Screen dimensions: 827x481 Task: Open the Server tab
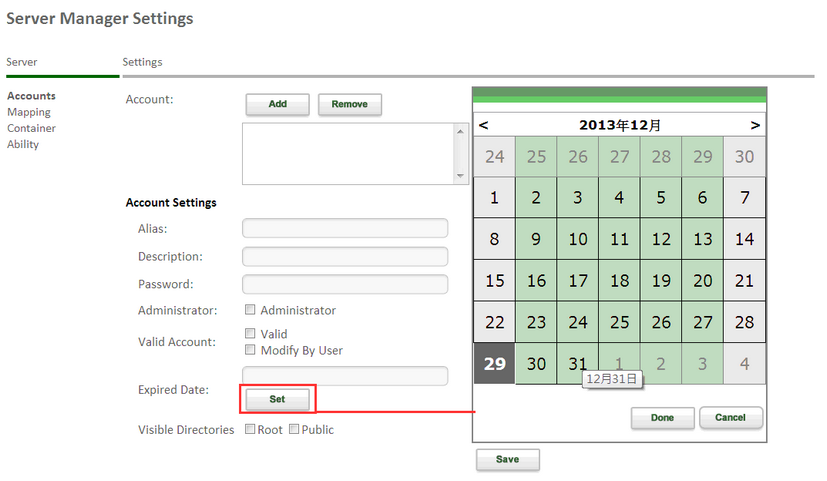[x=22, y=62]
